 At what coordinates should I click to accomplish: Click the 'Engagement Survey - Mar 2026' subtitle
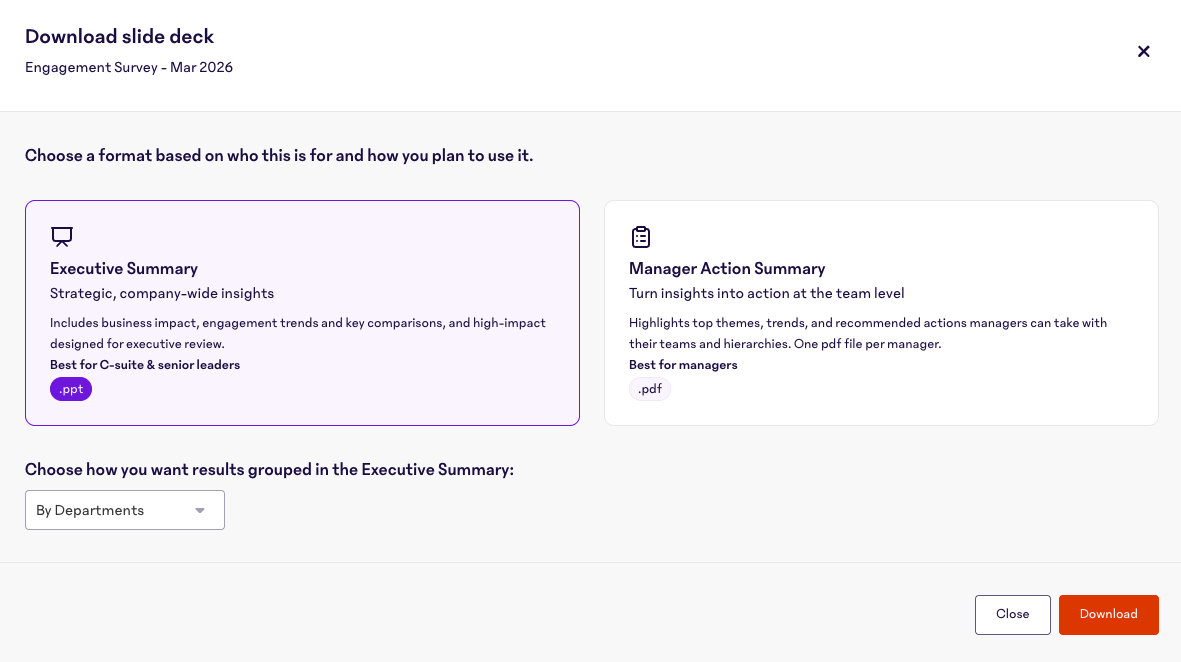coord(129,68)
